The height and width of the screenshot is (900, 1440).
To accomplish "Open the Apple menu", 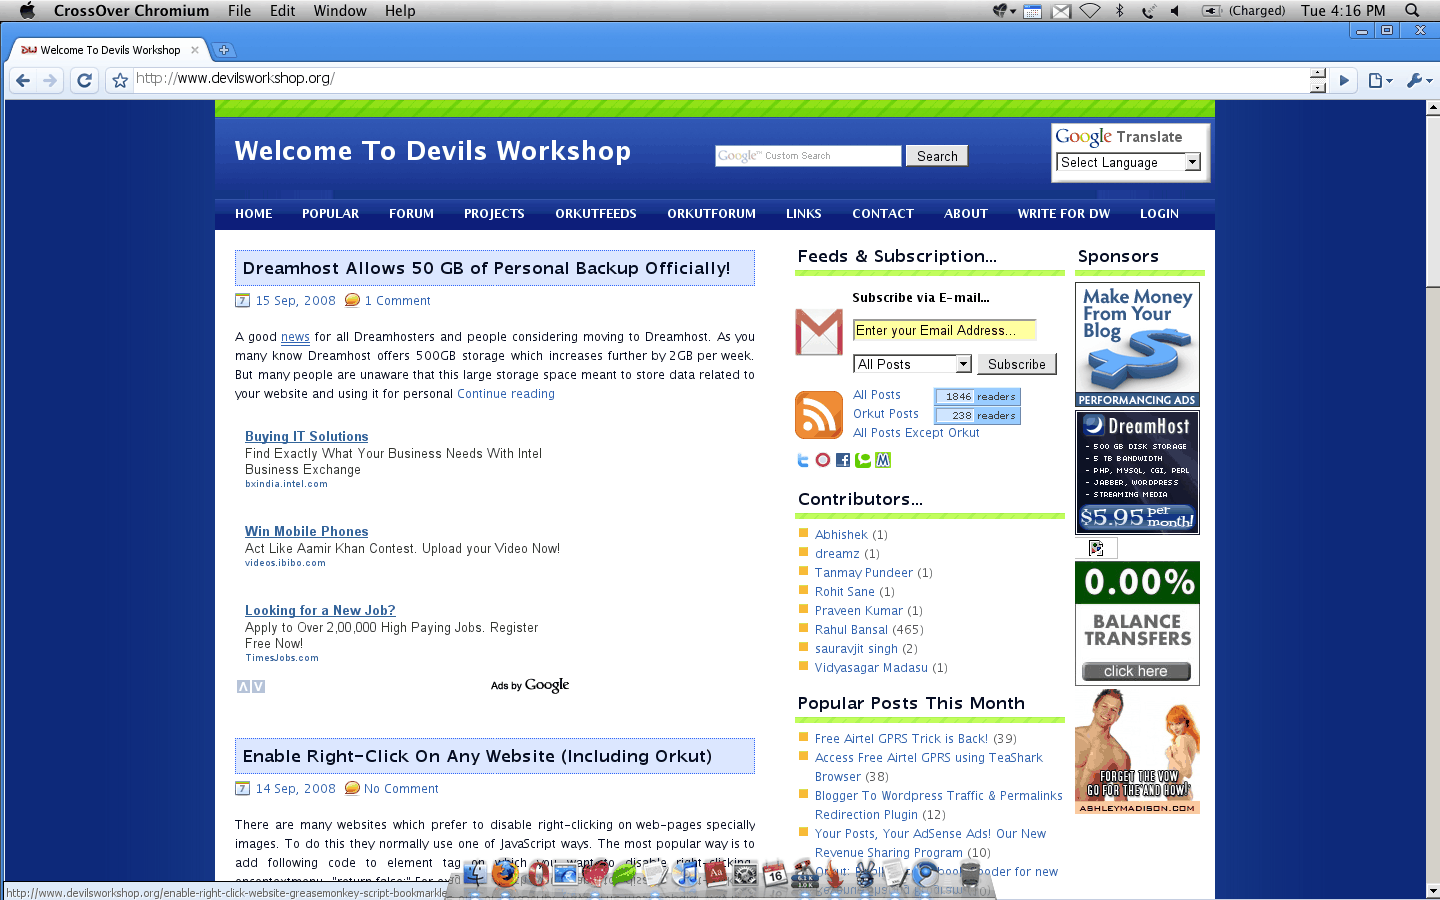I will click(27, 11).
